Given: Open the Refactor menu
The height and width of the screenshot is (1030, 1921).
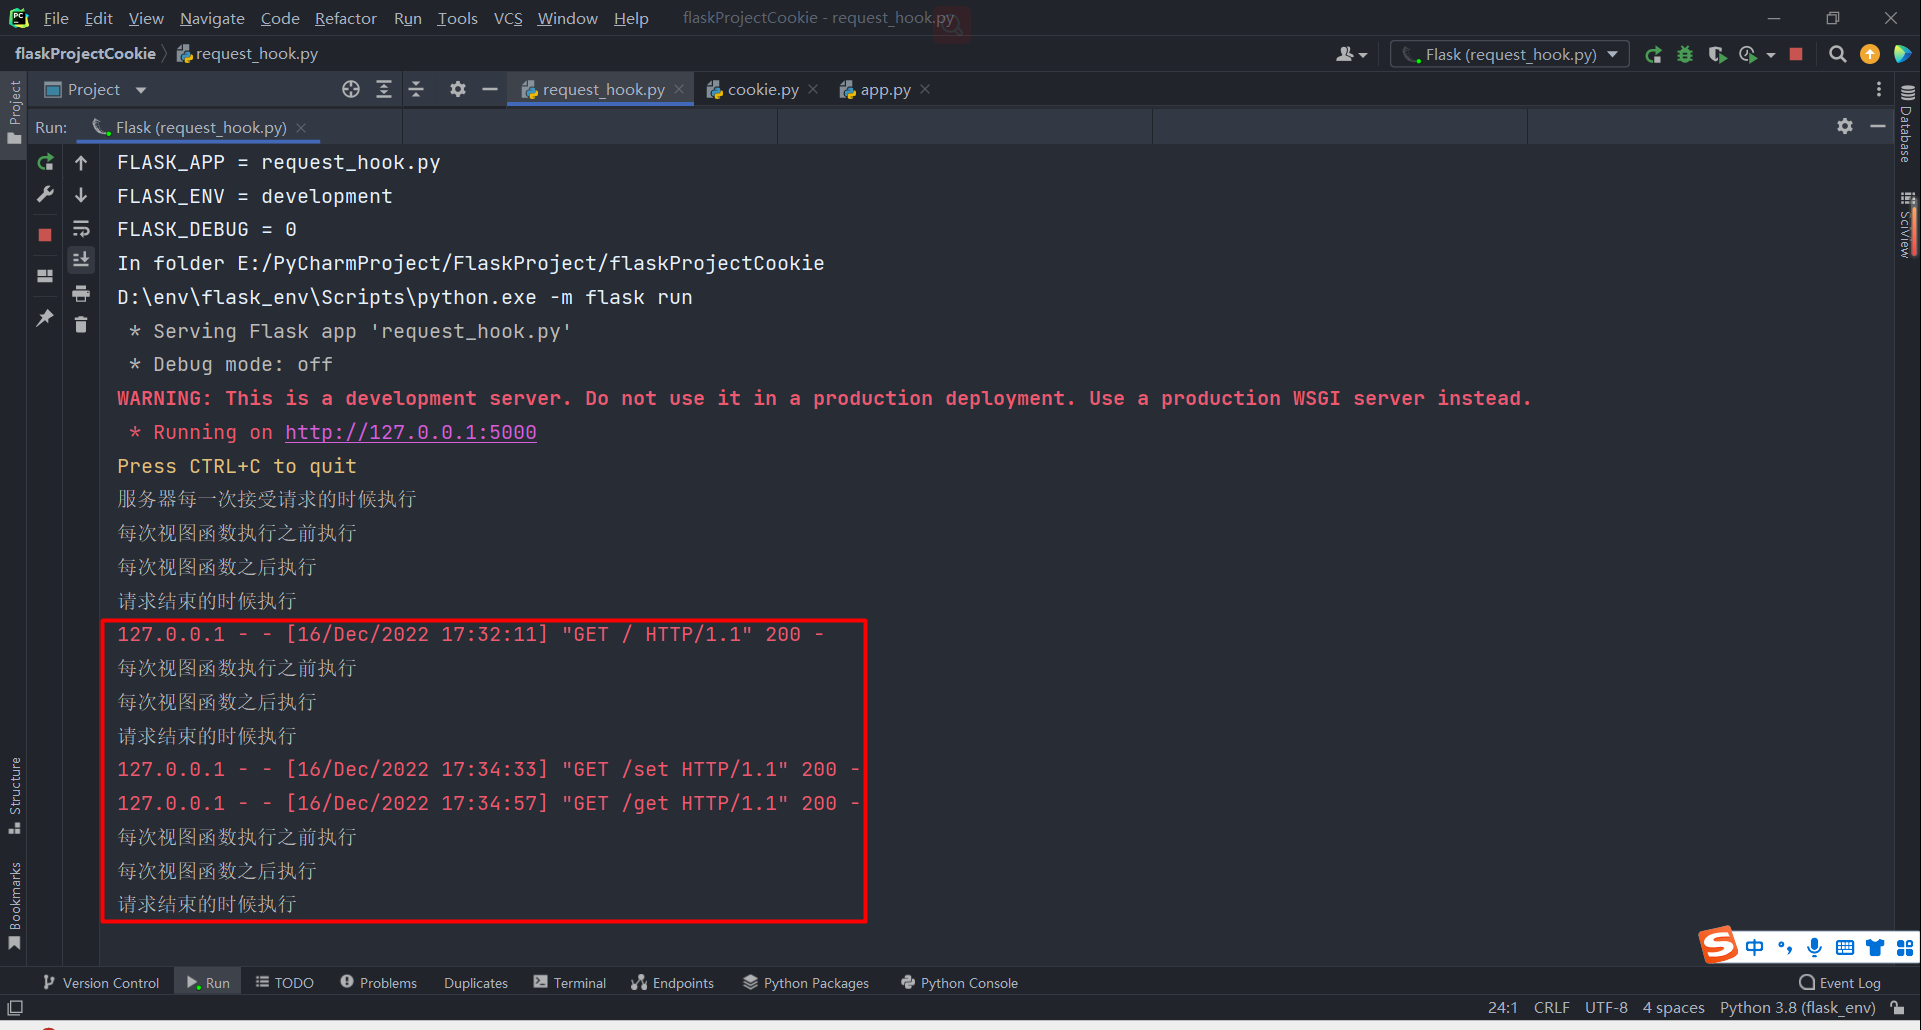Looking at the screenshot, I should click(x=345, y=18).
